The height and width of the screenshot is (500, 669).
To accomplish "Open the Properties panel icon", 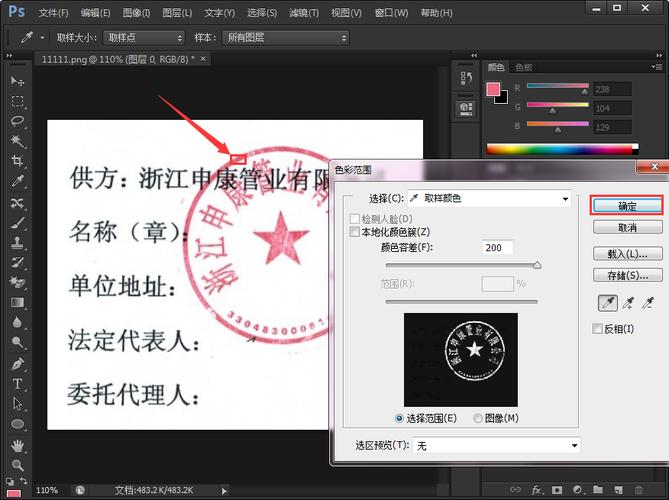I will [x=466, y=108].
